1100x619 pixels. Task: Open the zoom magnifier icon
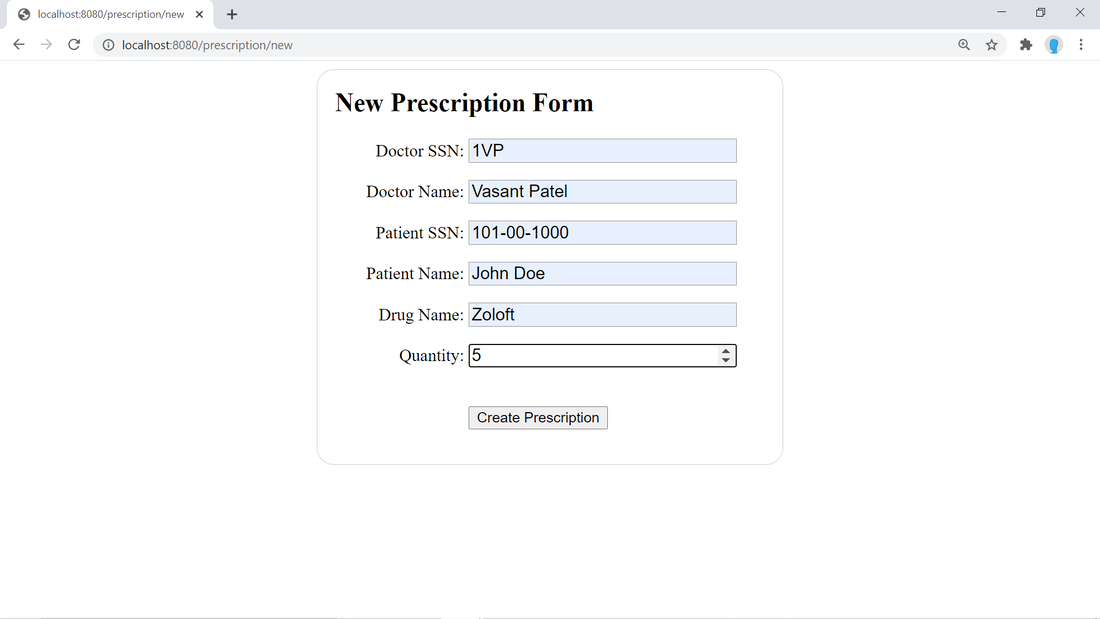pos(964,45)
